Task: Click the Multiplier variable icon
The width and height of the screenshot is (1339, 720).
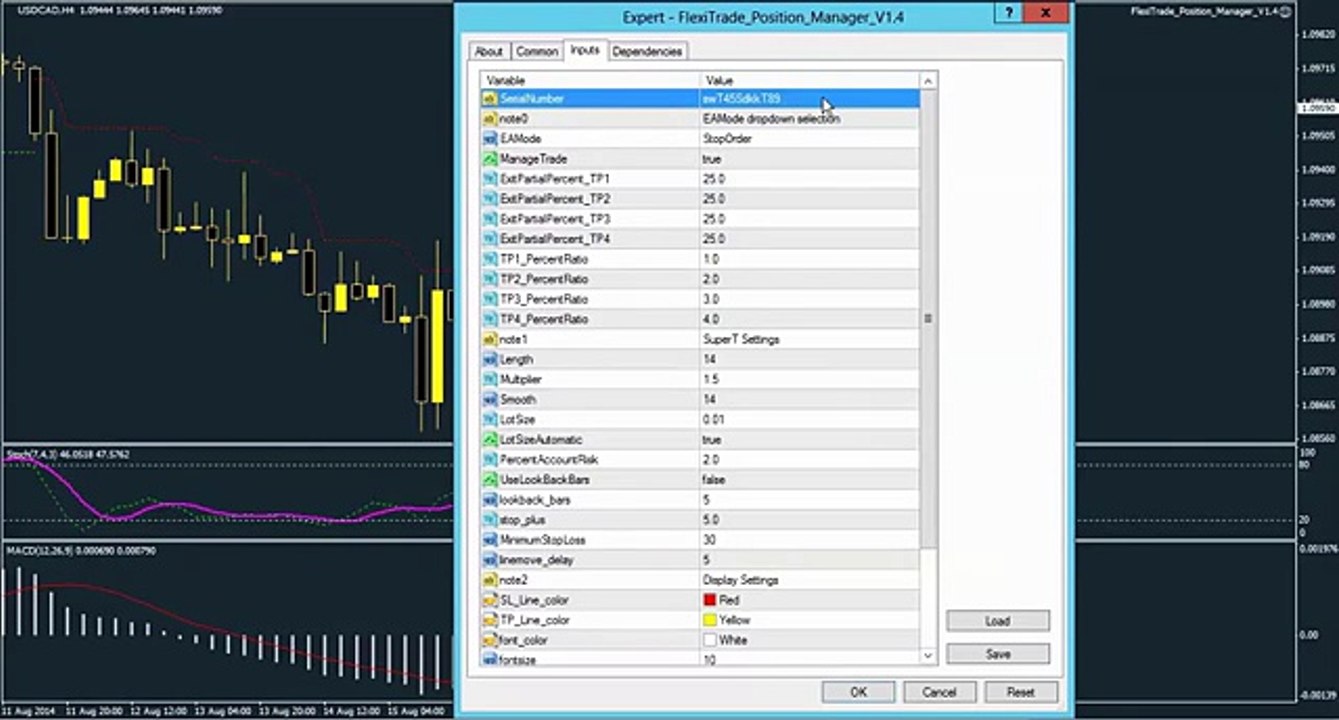Action: click(x=490, y=379)
